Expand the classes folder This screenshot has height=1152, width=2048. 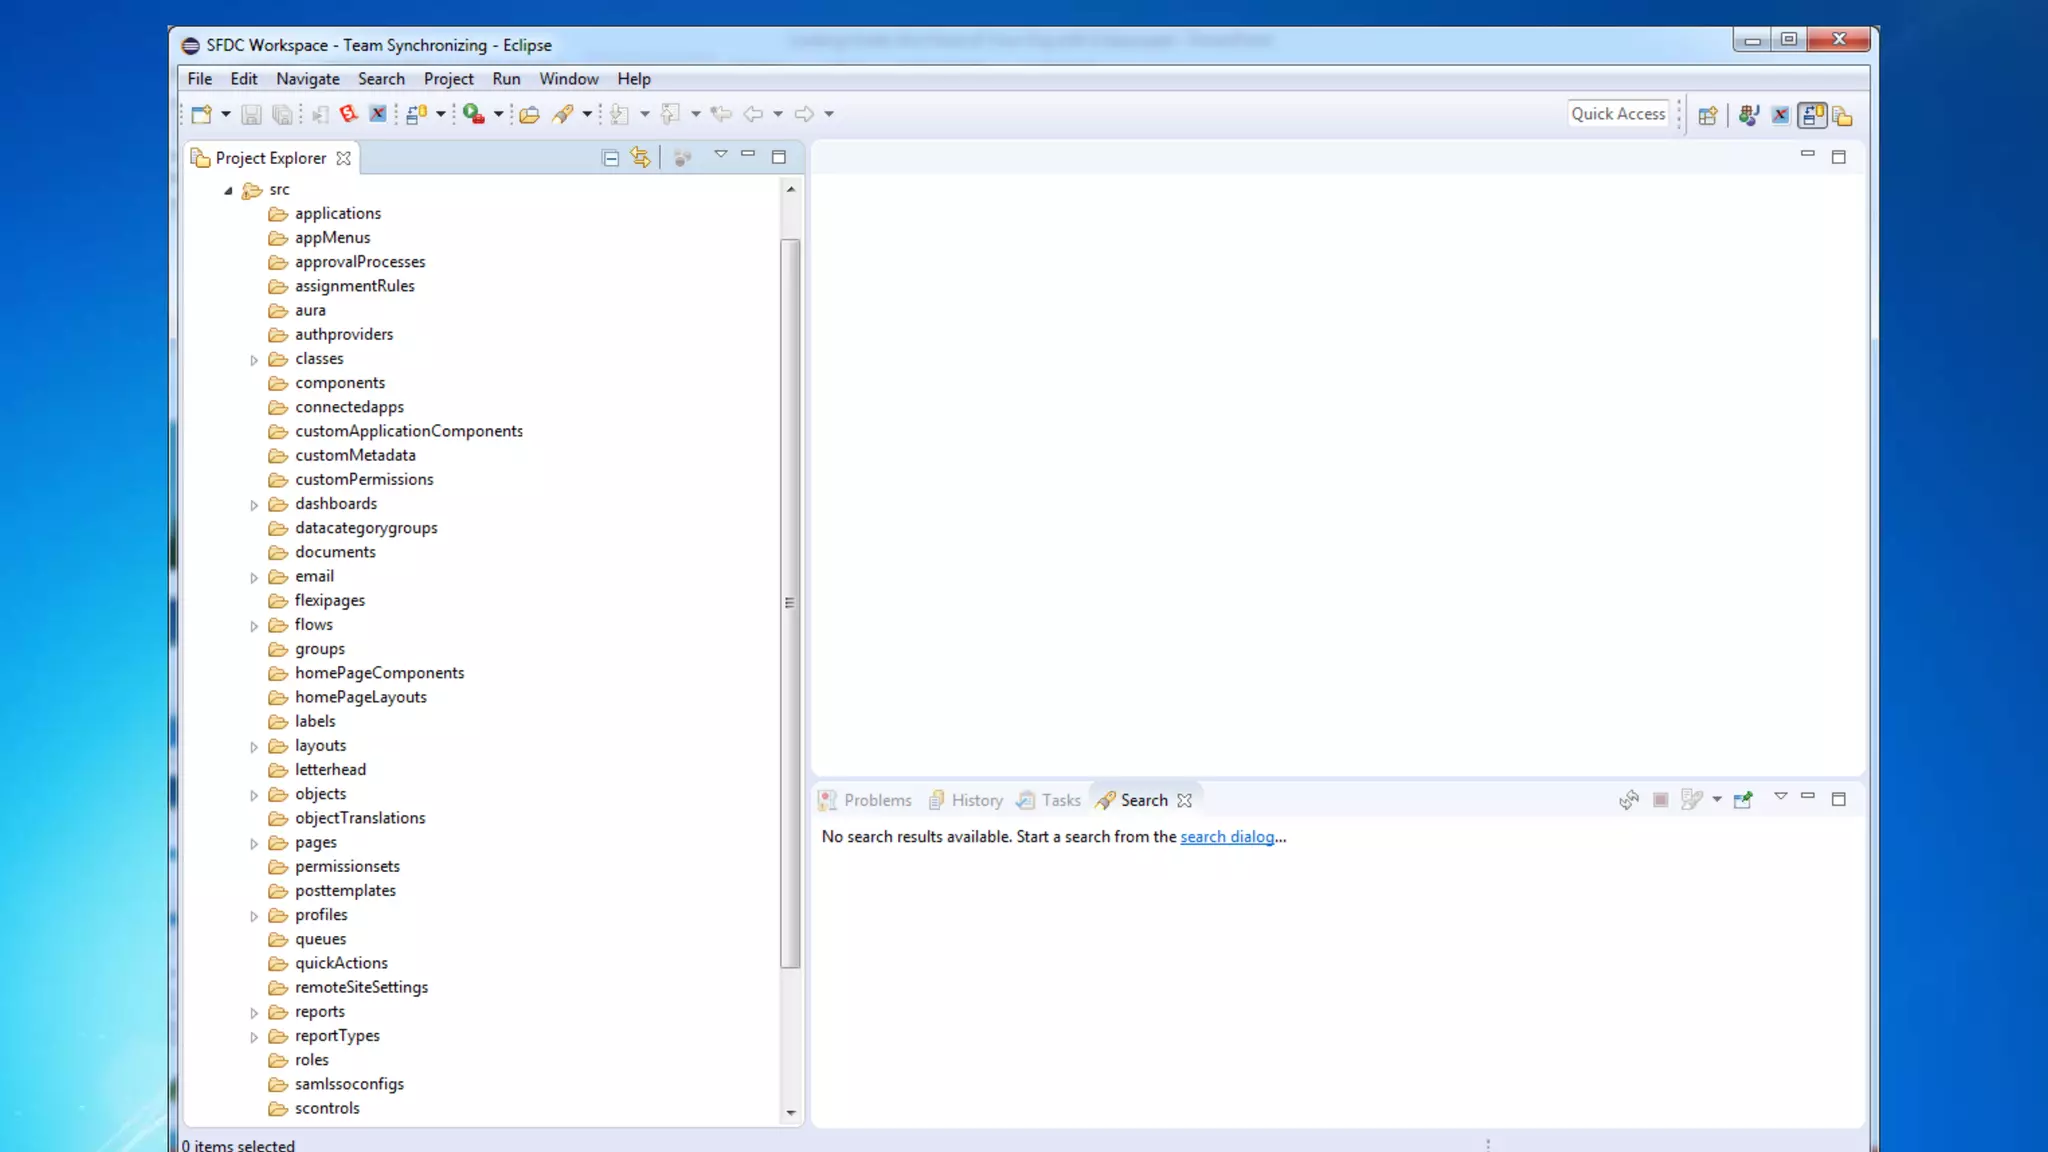coord(254,360)
